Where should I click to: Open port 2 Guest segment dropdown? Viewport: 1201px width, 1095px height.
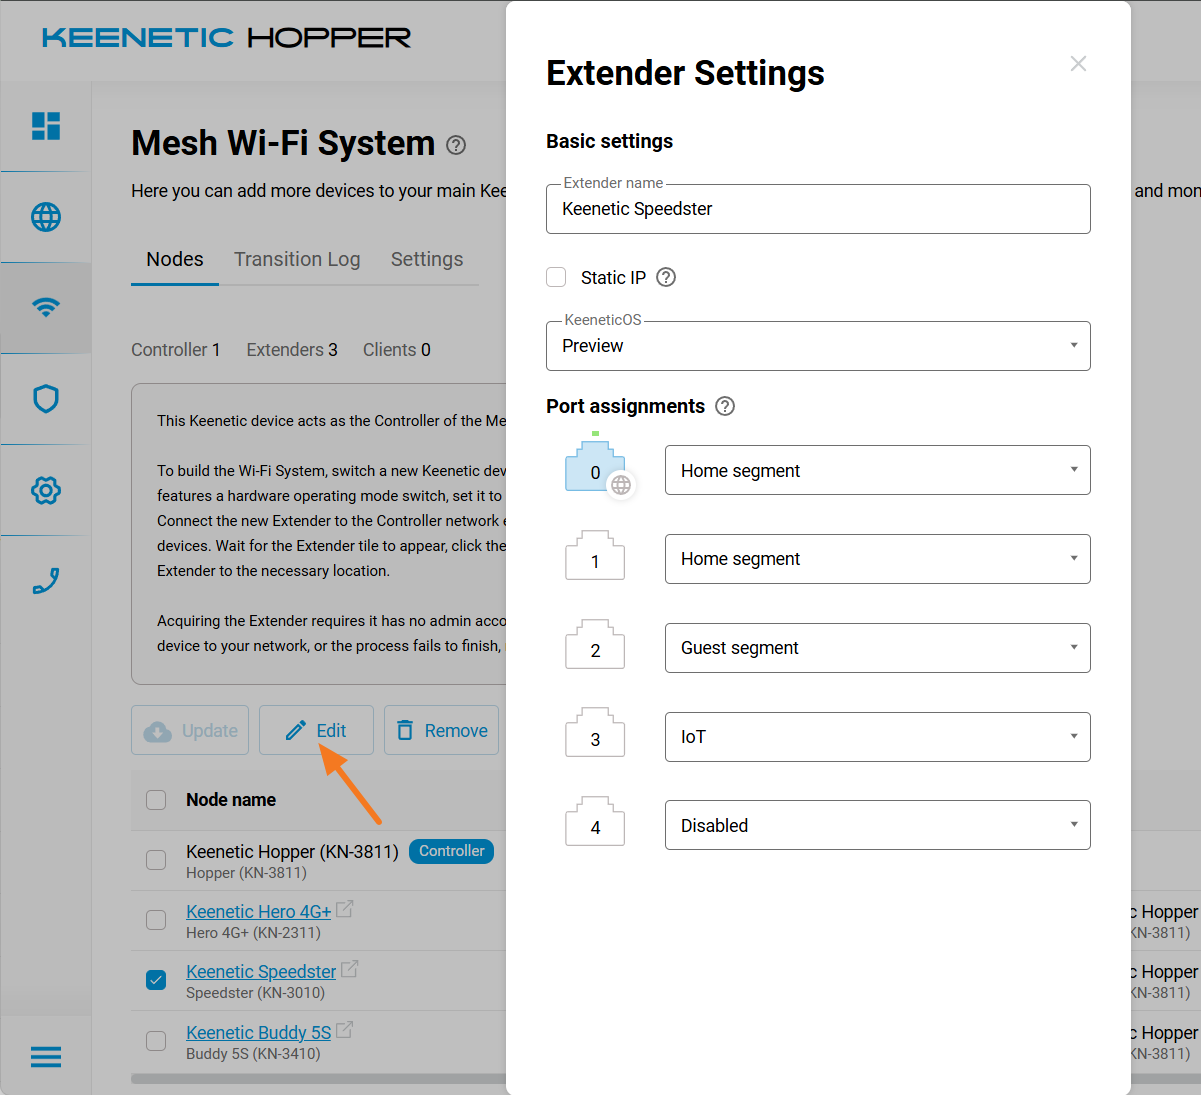877,648
